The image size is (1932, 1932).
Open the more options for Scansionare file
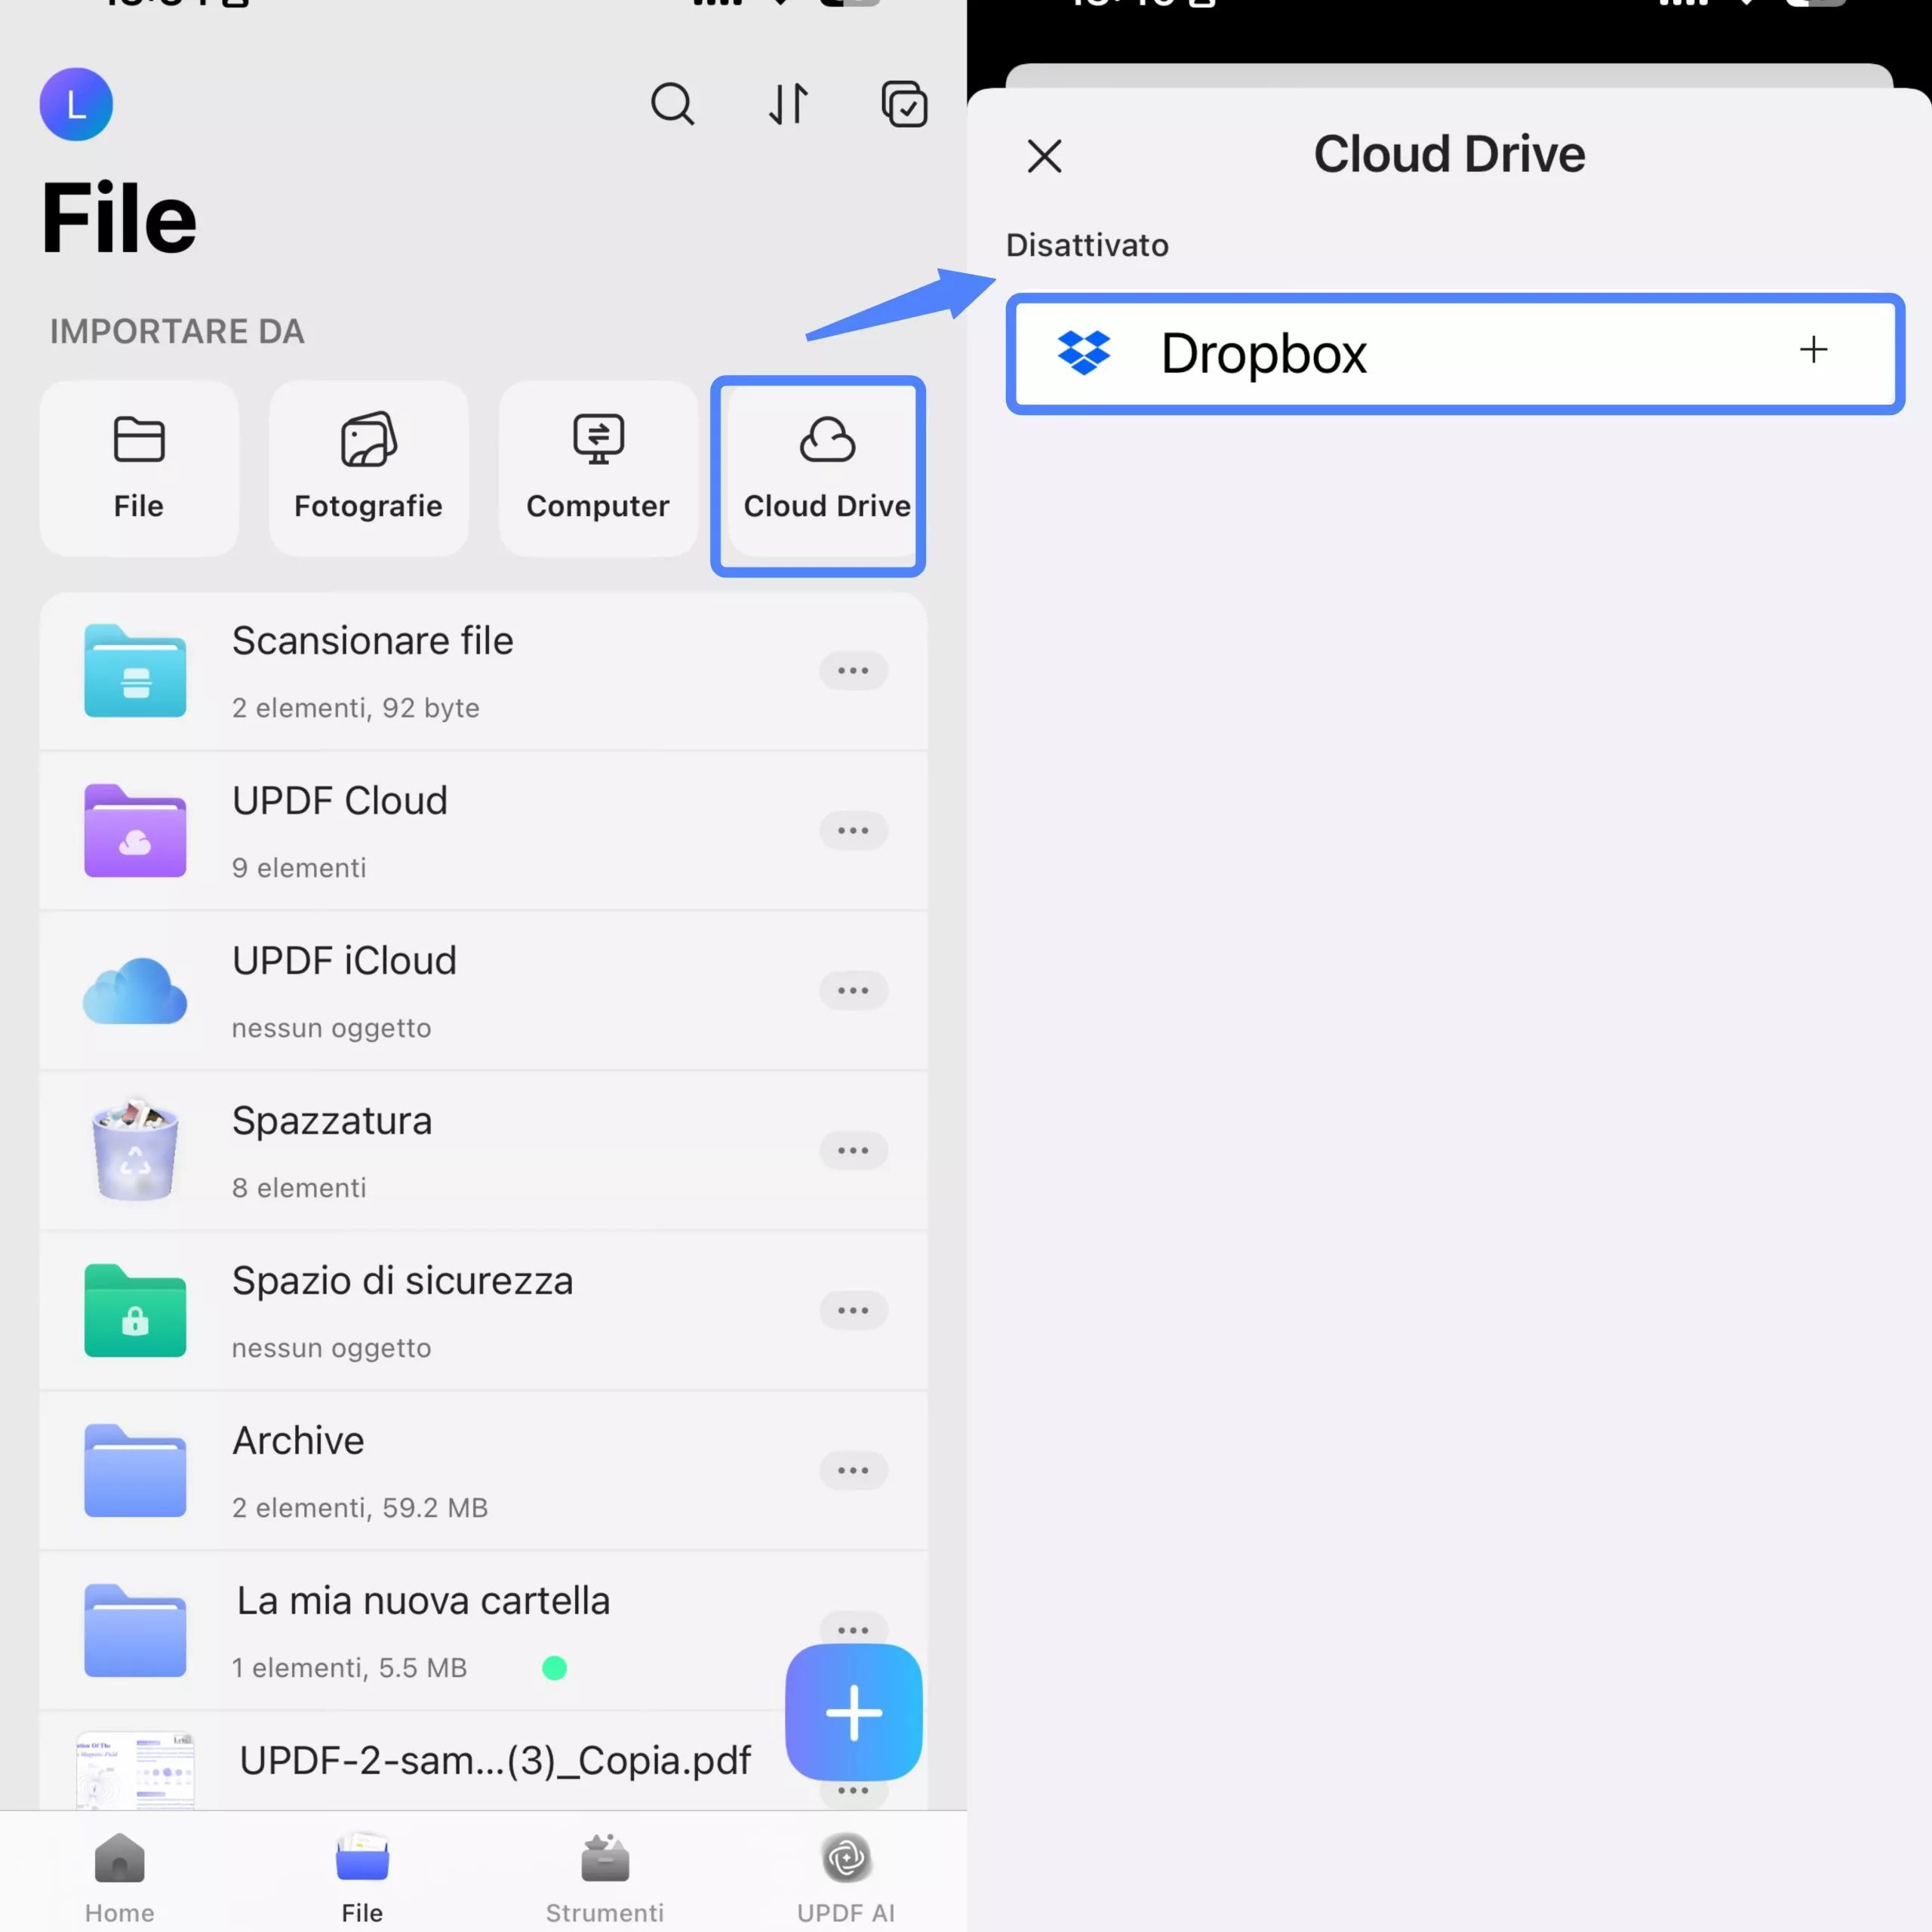click(x=853, y=670)
